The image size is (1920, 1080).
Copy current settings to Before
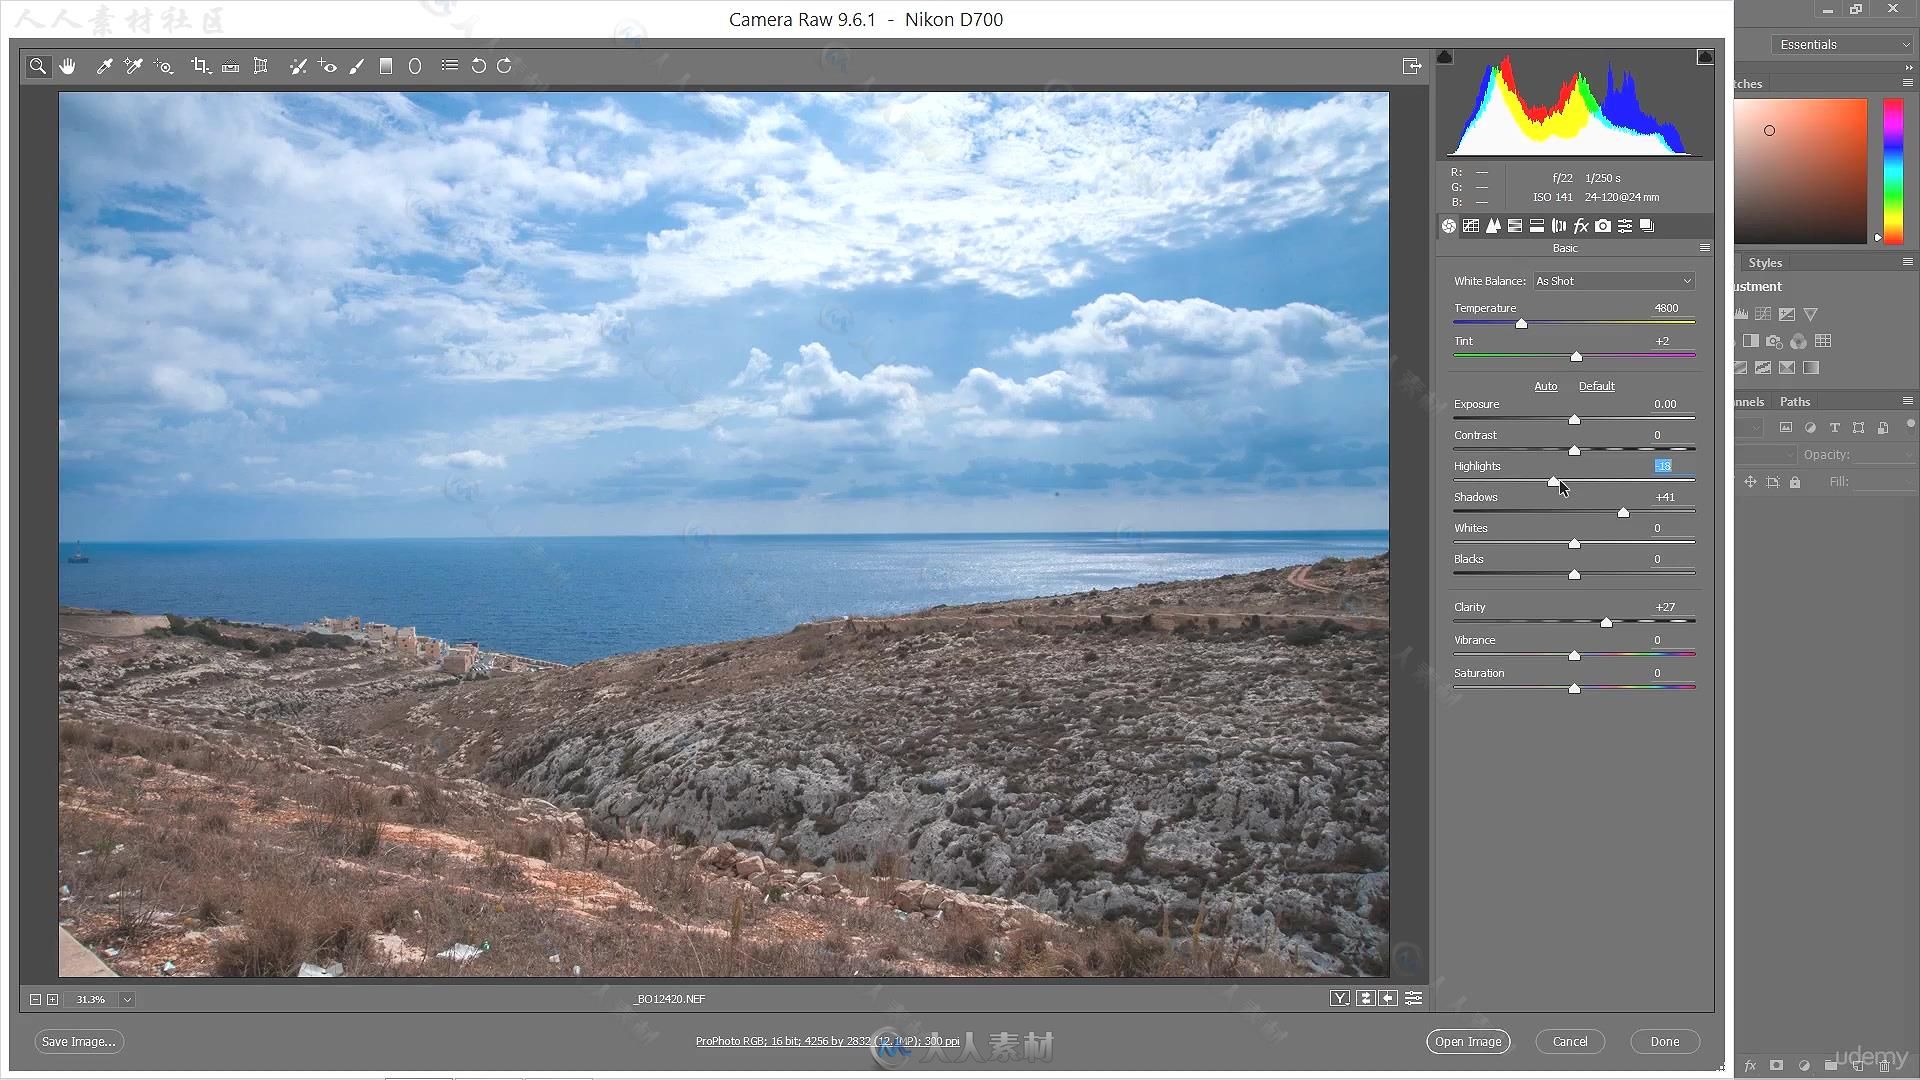[x=1389, y=998]
